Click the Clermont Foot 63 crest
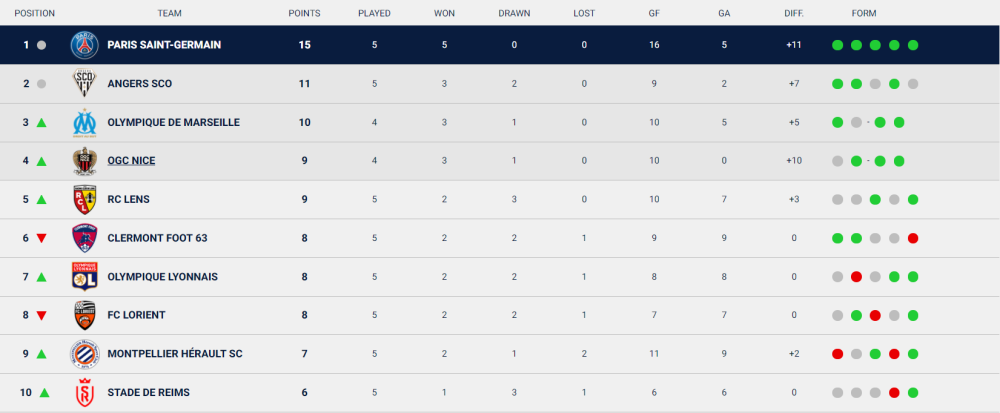The width and height of the screenshot is (1000, 413). click(85, 238)
